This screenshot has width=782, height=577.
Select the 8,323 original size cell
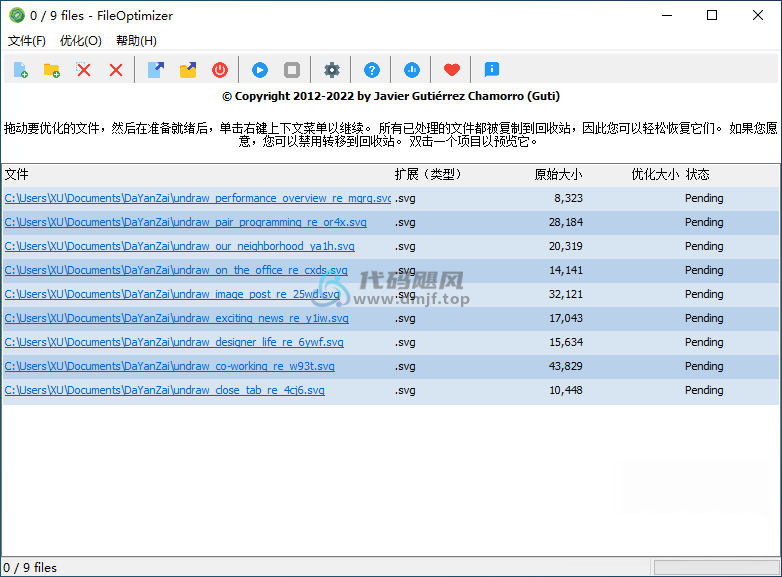pos(568,198)
